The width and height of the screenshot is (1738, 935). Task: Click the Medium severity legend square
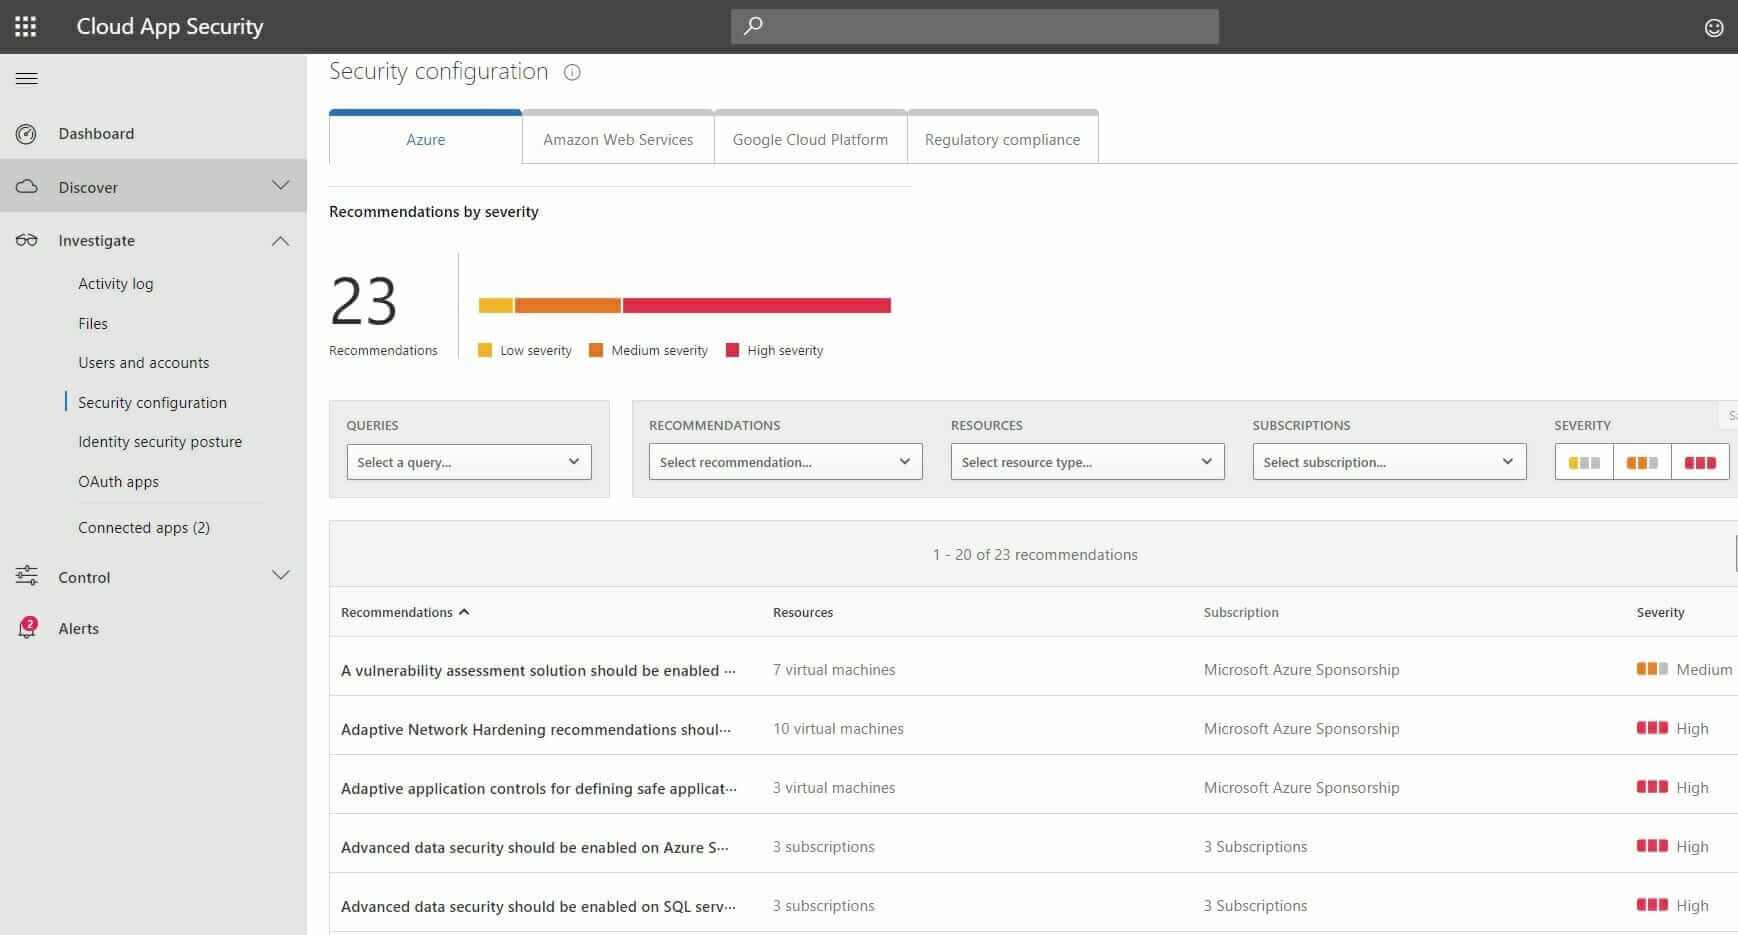click(596, 350)
